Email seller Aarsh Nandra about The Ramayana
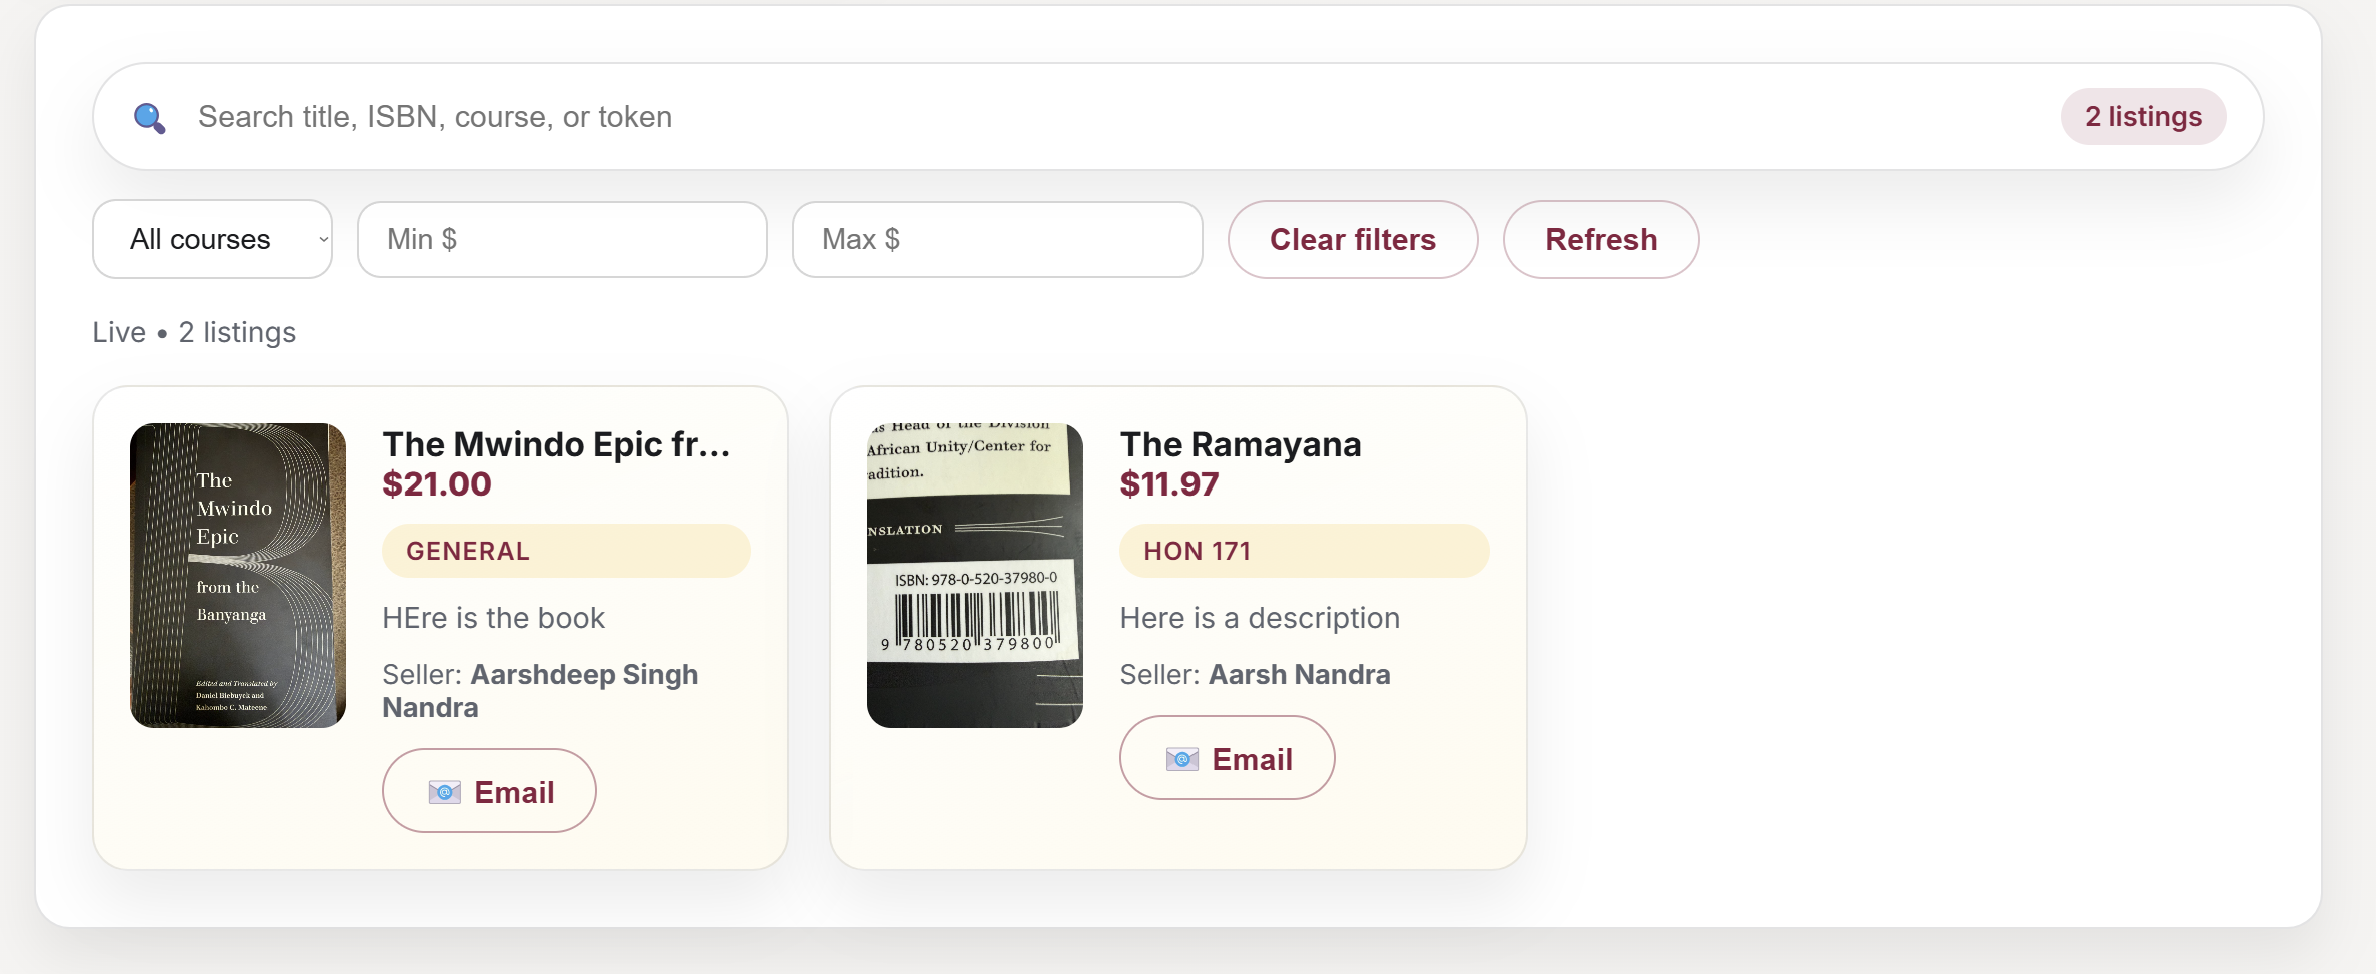 click(x=1227, y=758)
